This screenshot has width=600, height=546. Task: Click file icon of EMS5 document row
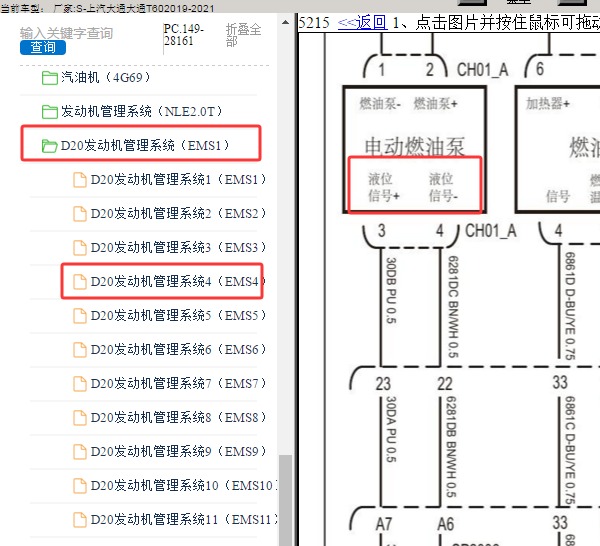80,316
